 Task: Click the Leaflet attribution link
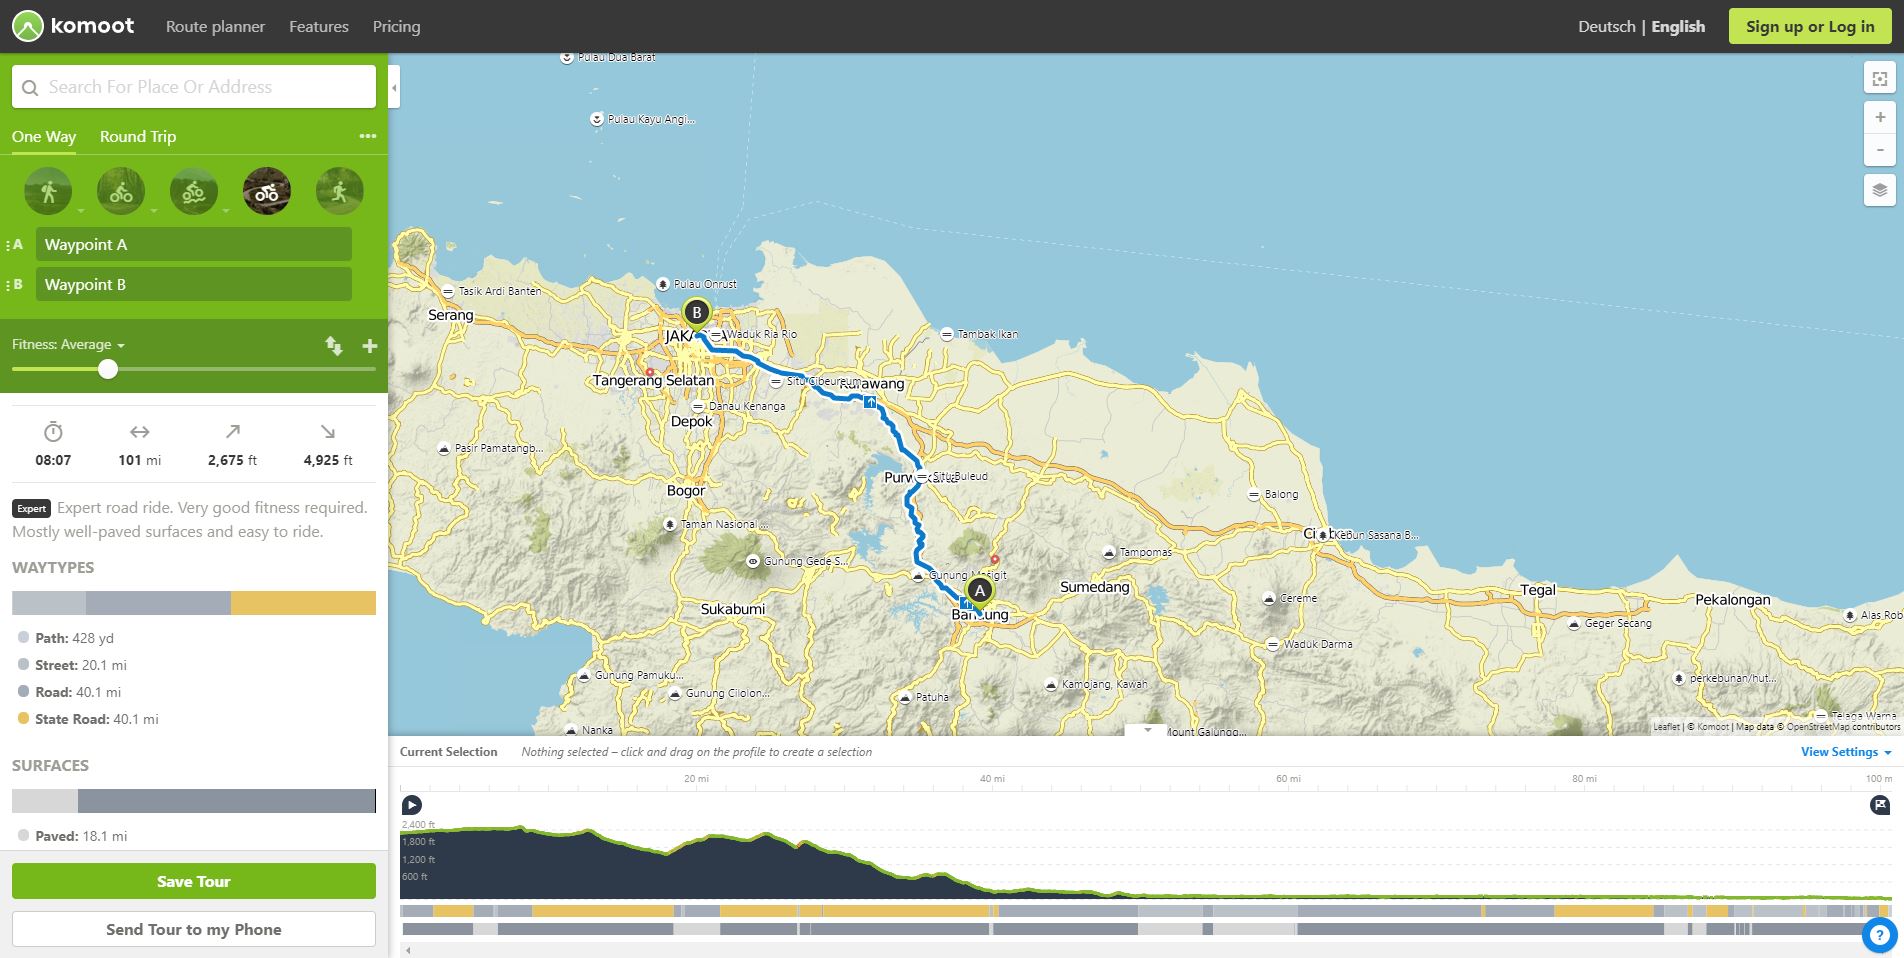click(1666, 727)
